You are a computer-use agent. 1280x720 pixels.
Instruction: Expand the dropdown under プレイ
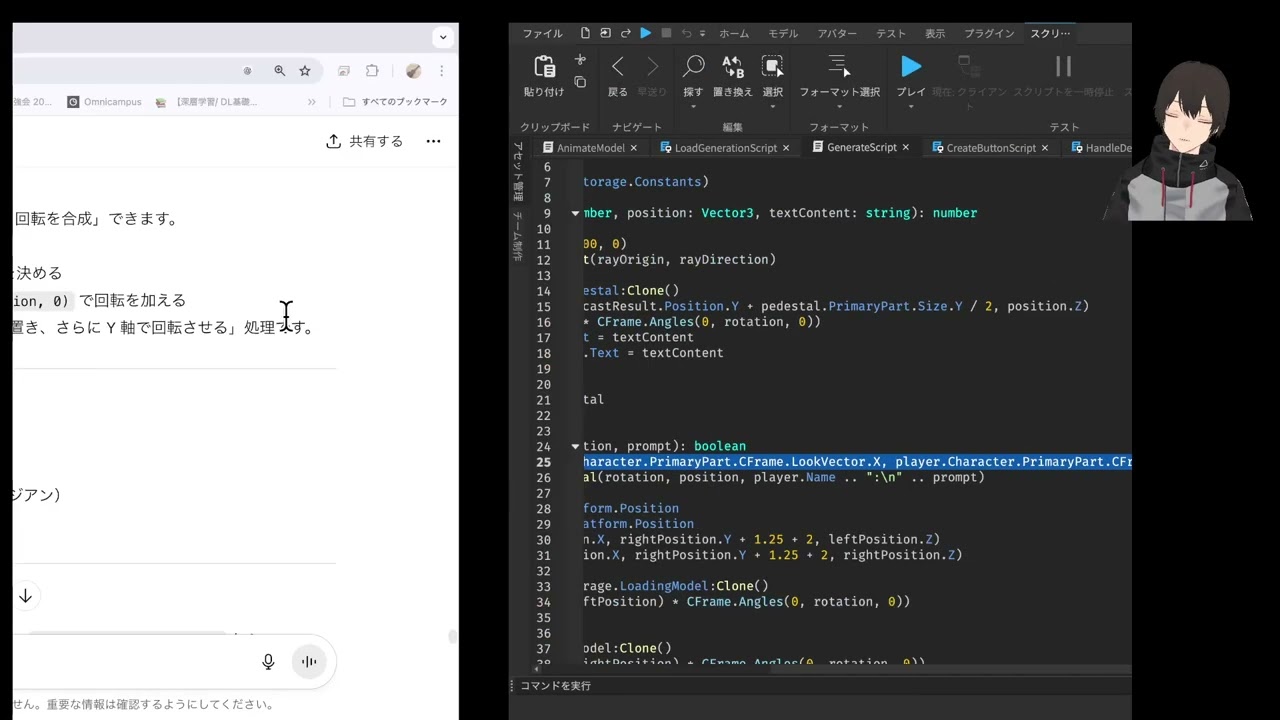pyautogui.click(x=911, y=107)
